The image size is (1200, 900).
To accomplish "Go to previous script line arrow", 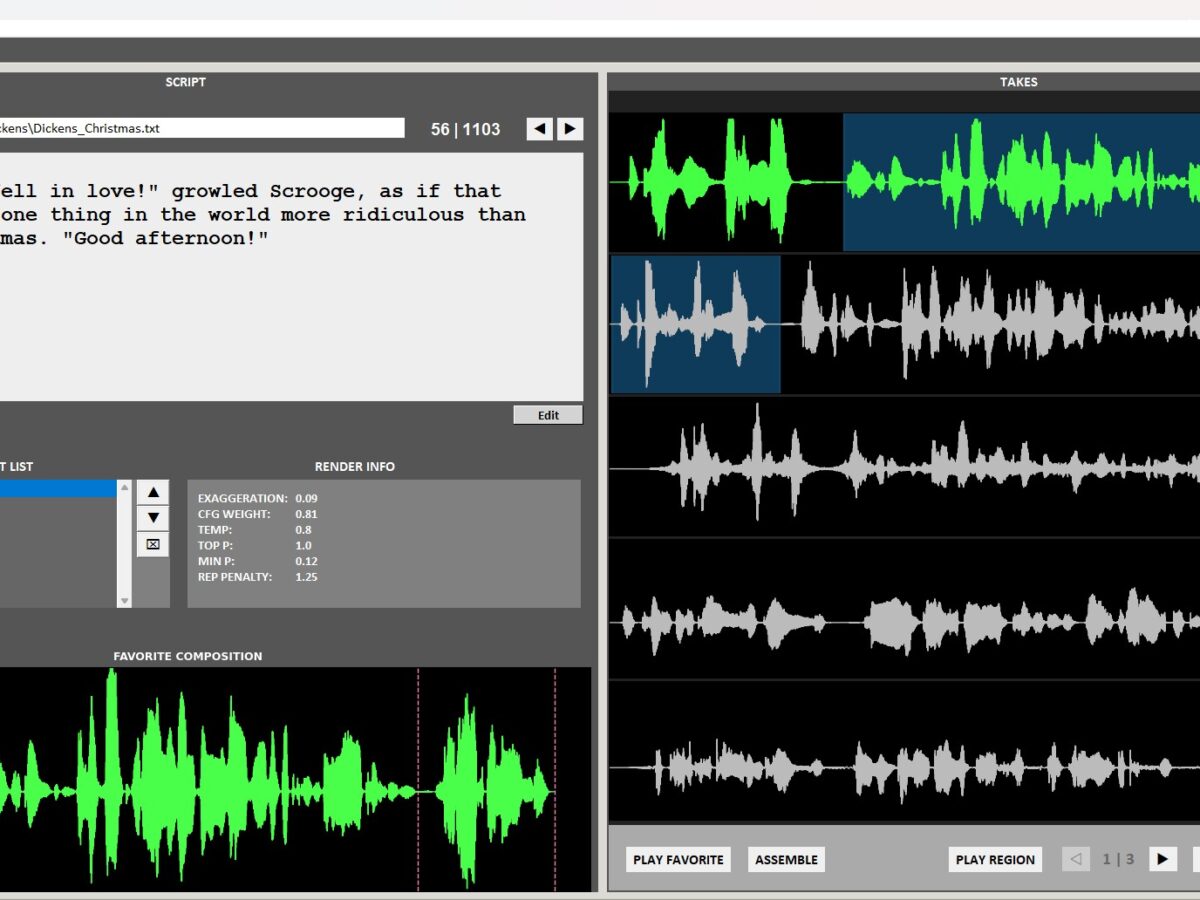I will click(540, 129).
